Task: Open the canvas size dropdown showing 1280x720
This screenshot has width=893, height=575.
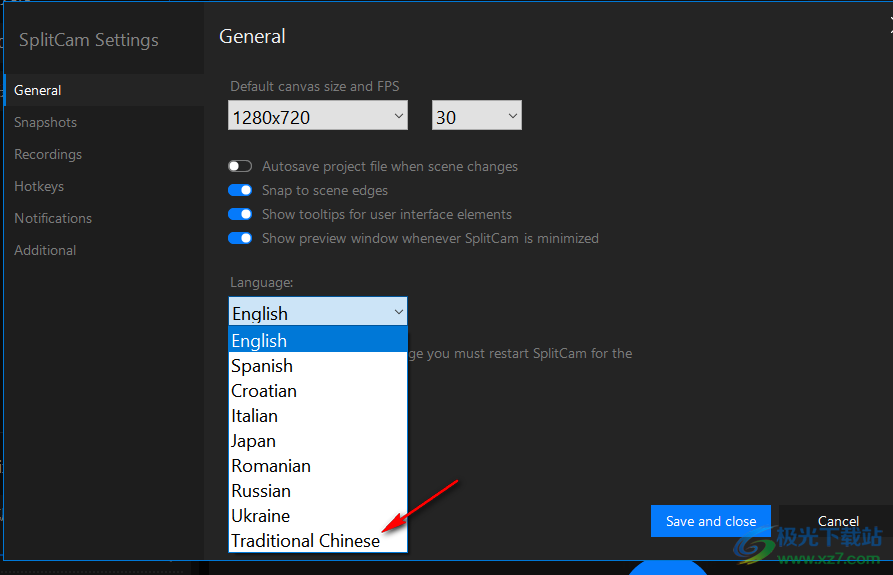Action: [x=318, y=116]
